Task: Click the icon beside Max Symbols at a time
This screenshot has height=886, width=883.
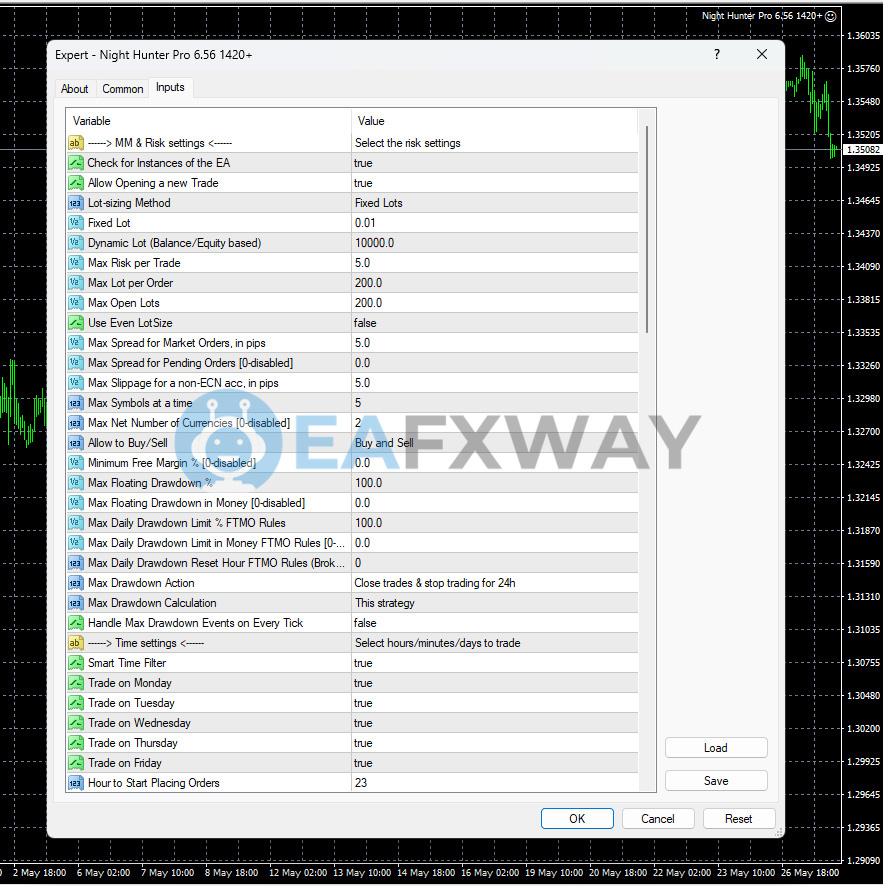Action: 75,403
